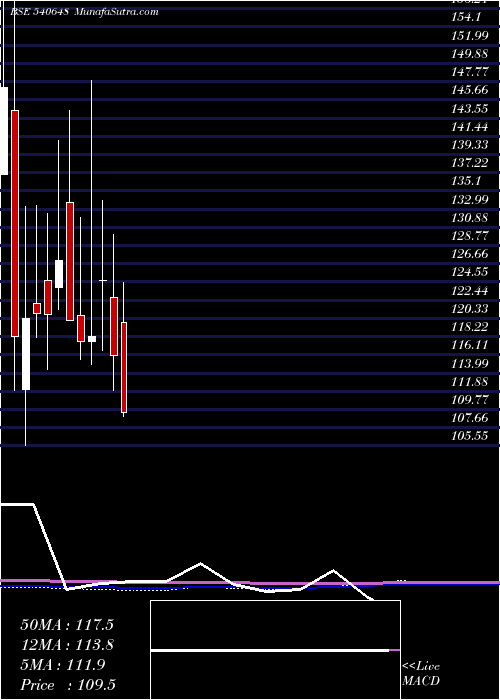
Task: Click the 128.77 price axis label
Action: click(x=470, y=235)
